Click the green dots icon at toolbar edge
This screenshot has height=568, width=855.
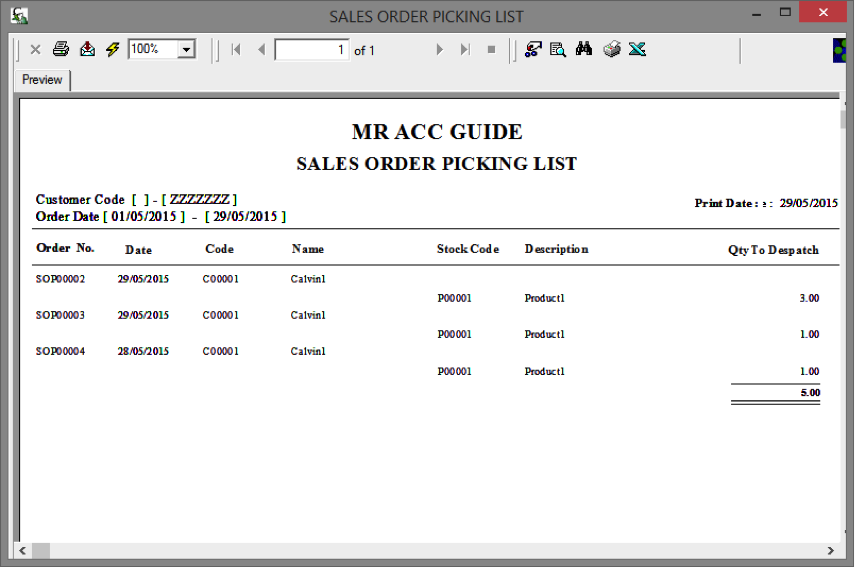pos(840,50)
